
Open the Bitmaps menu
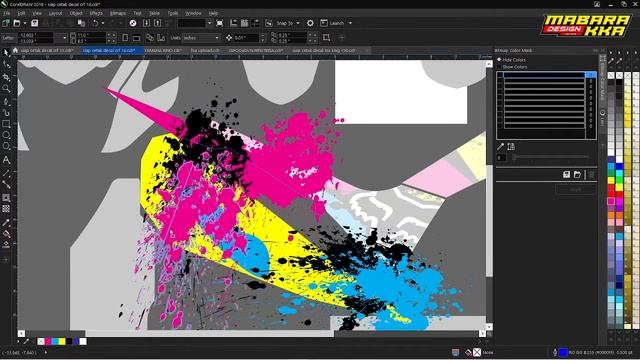click(118, 13)
